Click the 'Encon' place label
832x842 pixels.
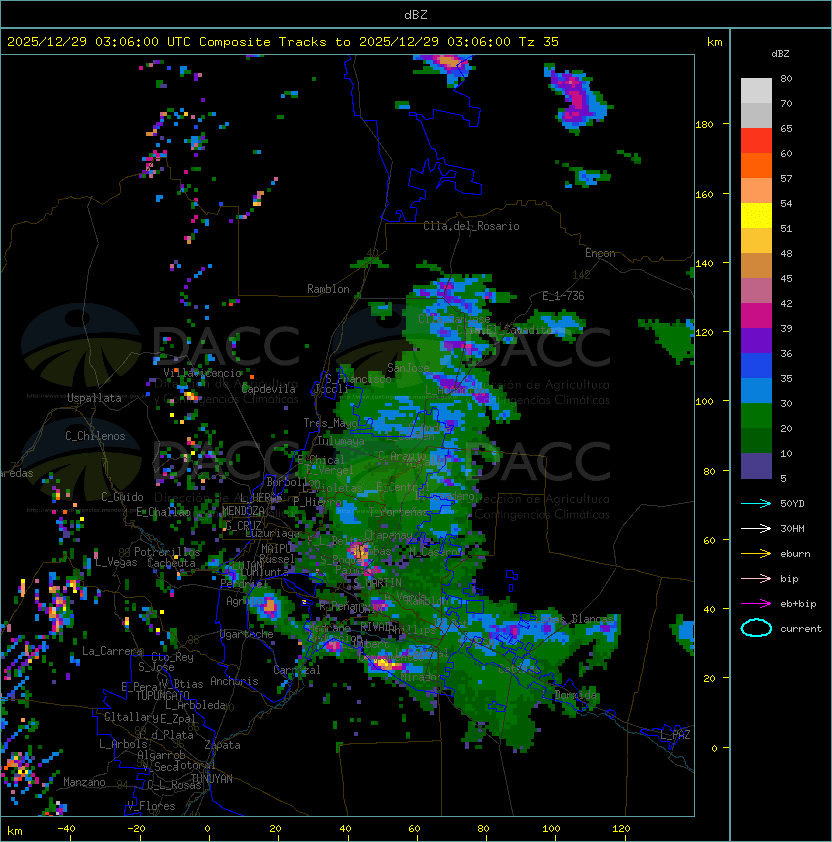tap(600, 253)
